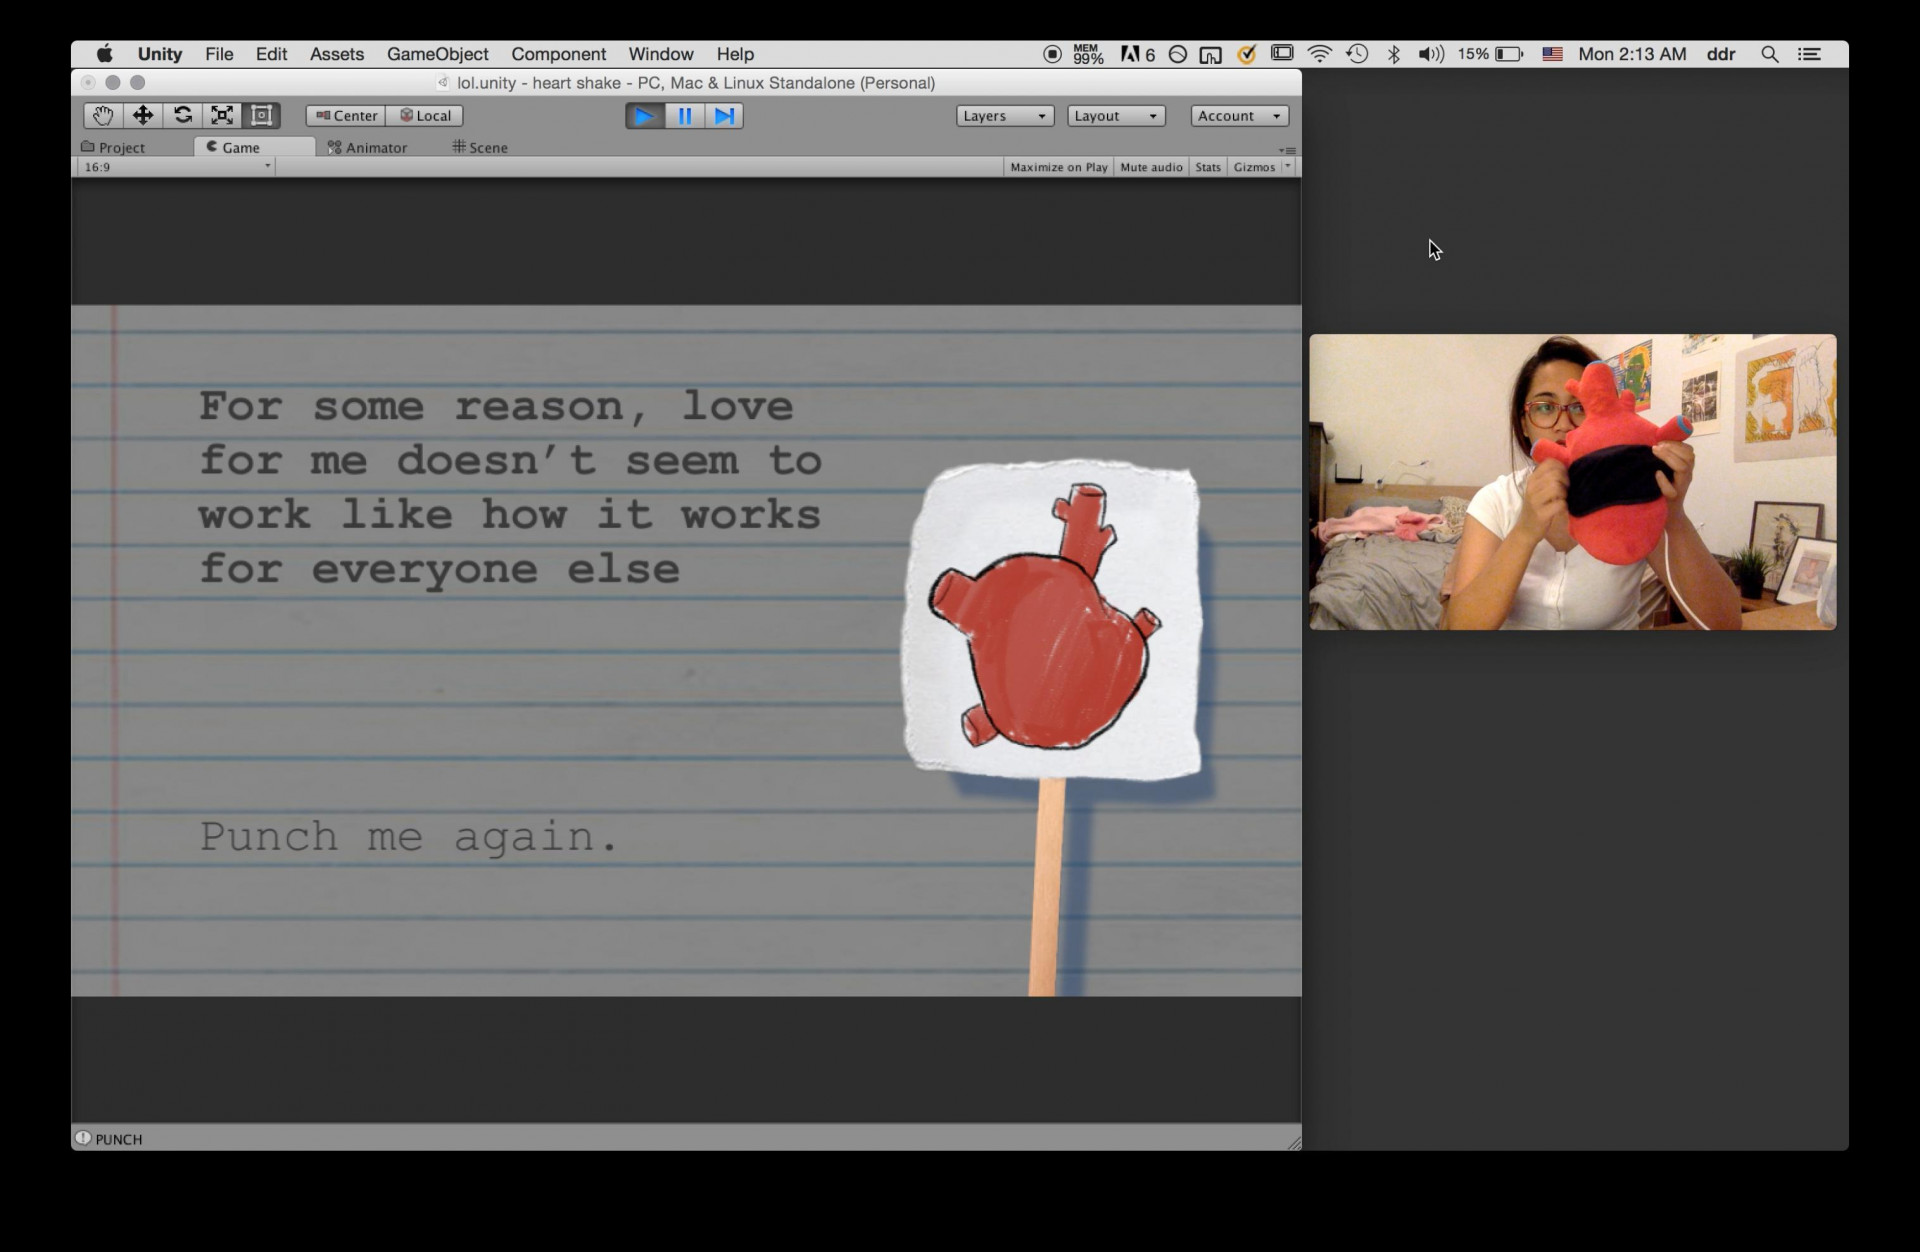The height and width of the screenshot is (1252, 1920).
Task: Open the GameObject menu
Action: (437, 54)
